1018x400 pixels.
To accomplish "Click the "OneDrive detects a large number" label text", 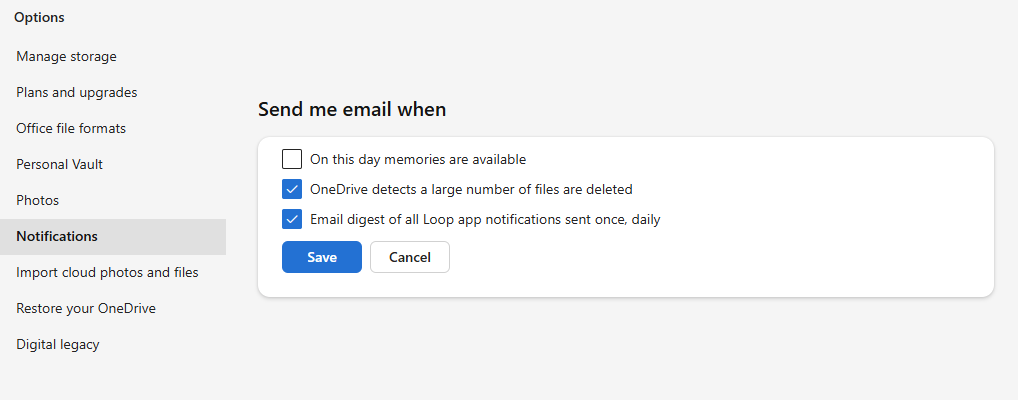I will pos(471,189).
